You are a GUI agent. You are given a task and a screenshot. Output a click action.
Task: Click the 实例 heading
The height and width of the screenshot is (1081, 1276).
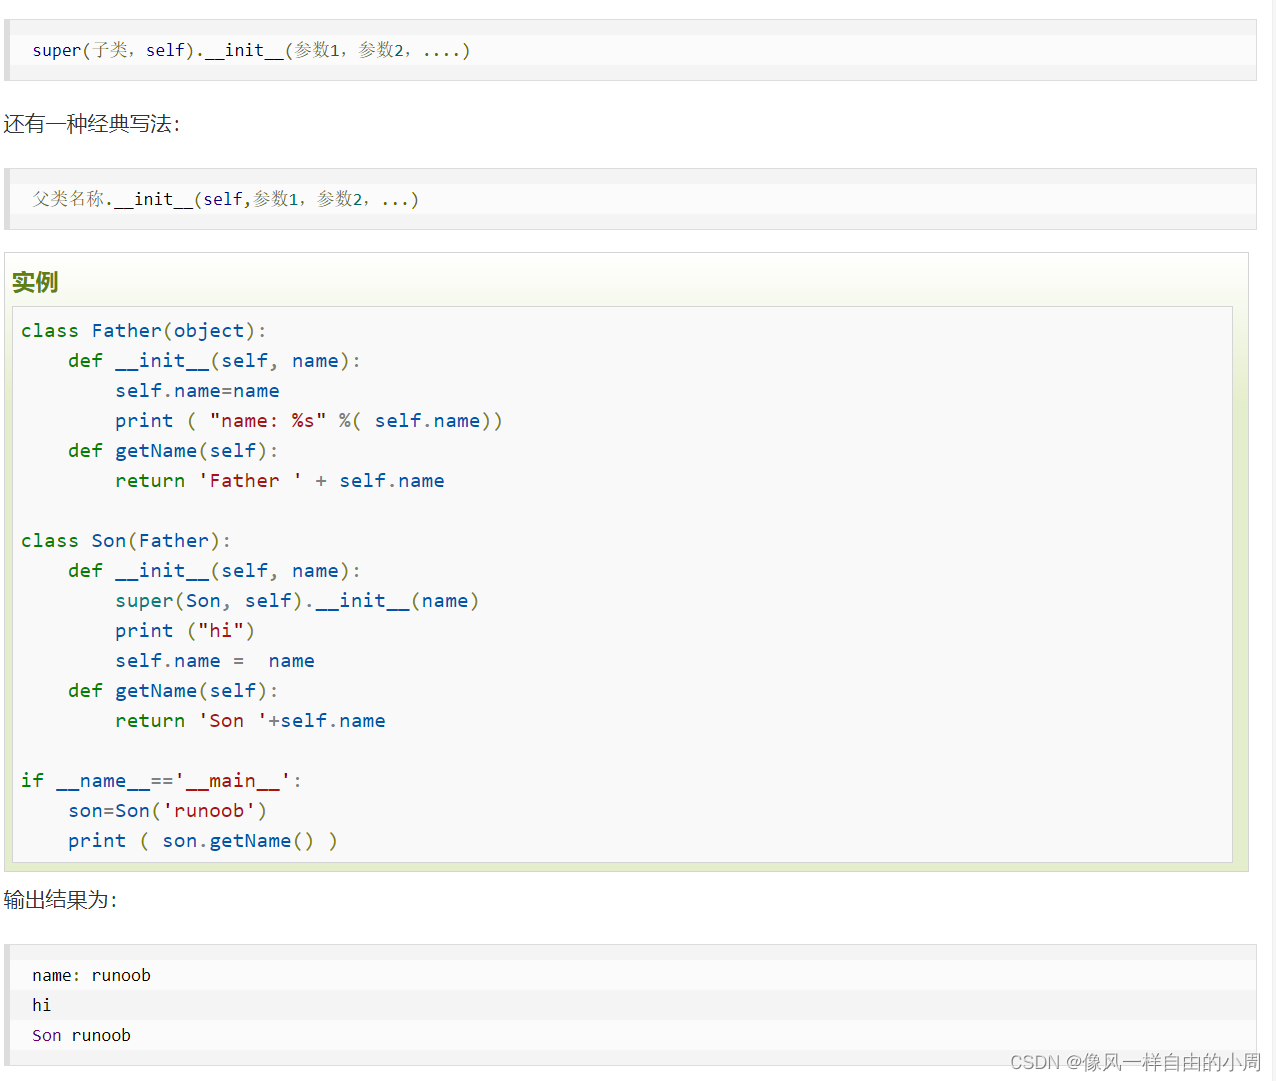(x=35, y=282)
